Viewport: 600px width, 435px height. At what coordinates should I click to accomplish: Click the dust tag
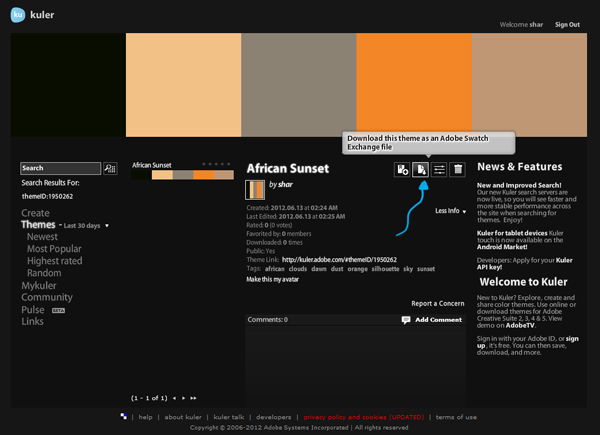pos(337,269)
